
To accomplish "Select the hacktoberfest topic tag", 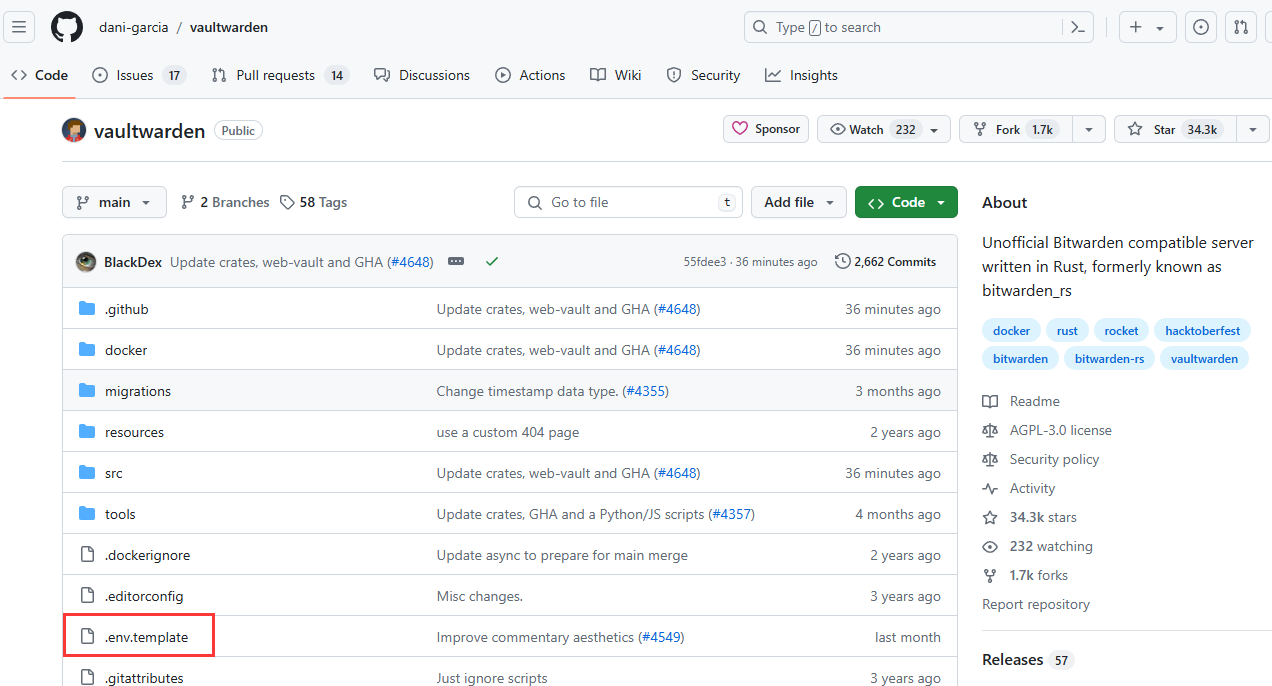I will click(x=1202, y=330).
